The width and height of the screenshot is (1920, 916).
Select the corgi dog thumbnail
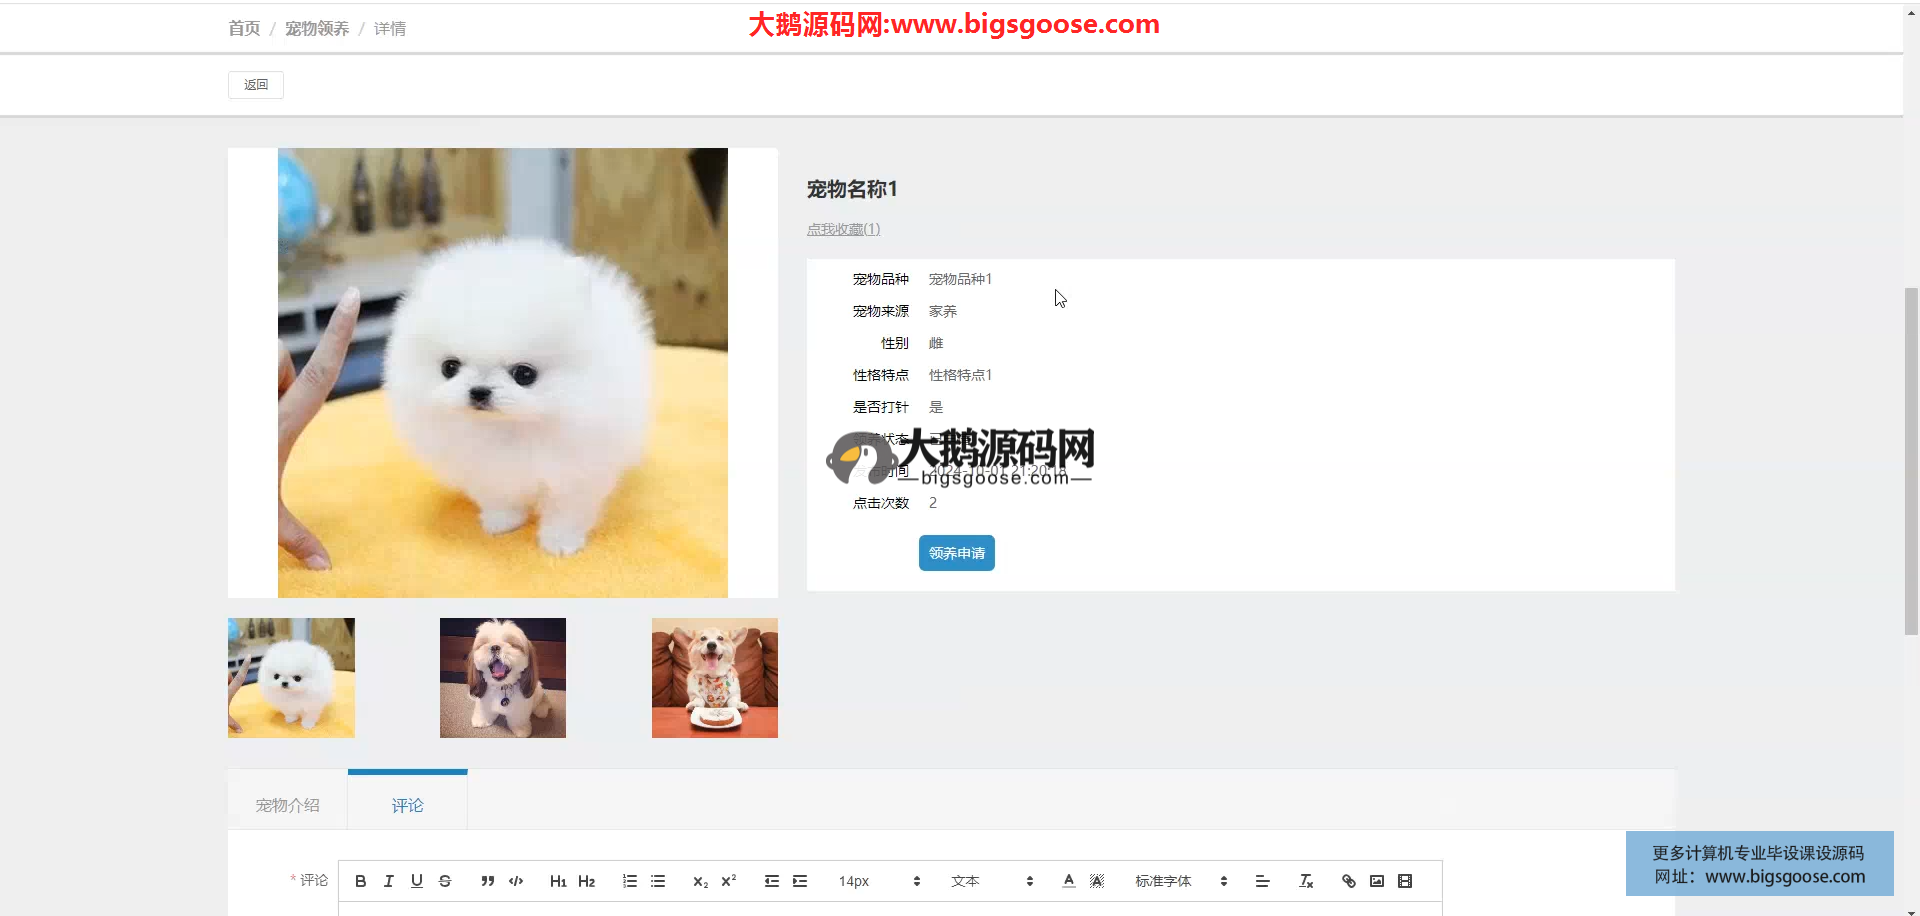(714, 678)
